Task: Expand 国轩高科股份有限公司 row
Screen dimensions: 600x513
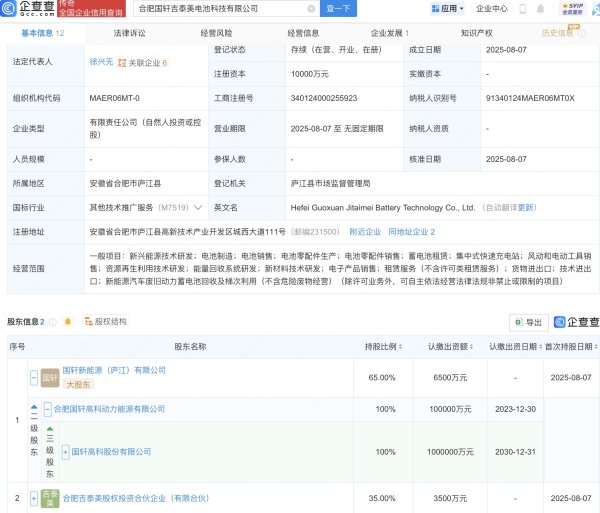Action: point(65,452)
